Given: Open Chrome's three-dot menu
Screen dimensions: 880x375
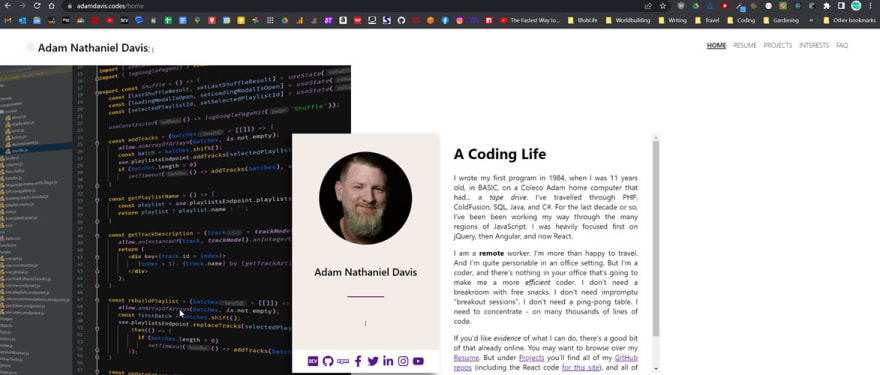Looking at the screenshot, I should (870, 6).
